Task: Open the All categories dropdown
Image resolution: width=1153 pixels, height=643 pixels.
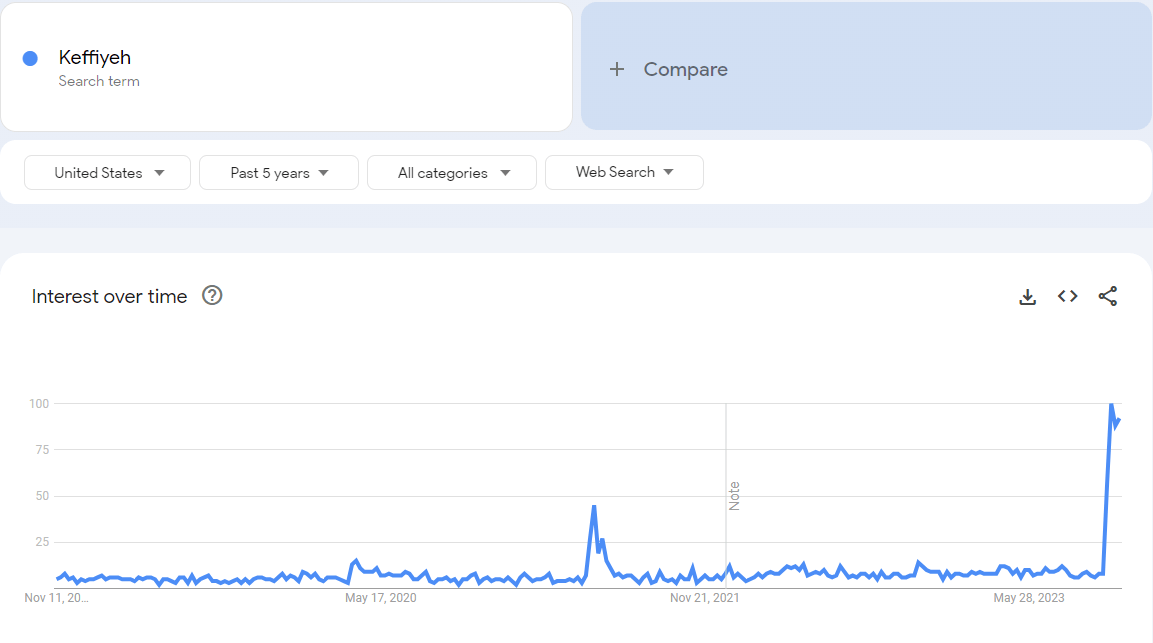Action: click(x=452, y=173)
